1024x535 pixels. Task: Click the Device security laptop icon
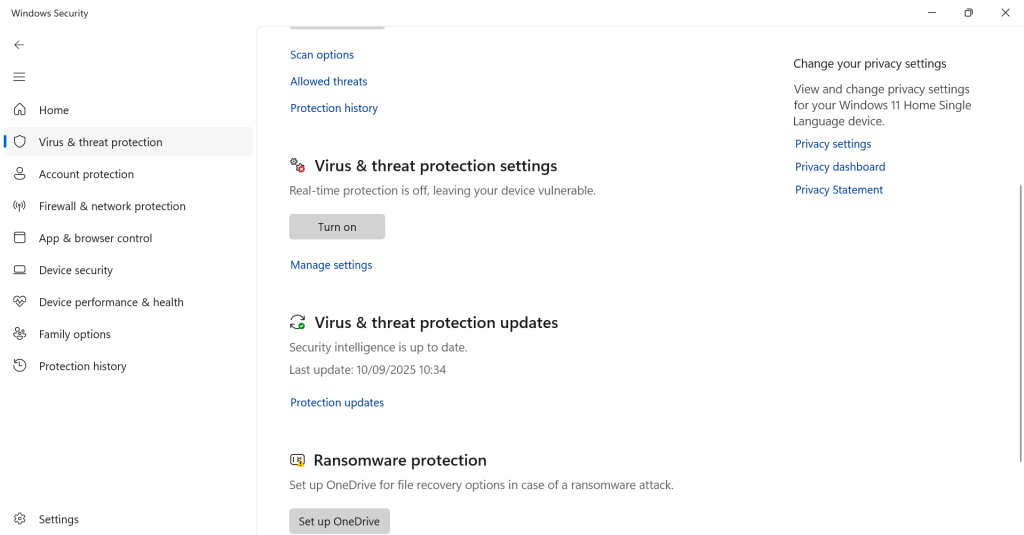tap(19, 270)
